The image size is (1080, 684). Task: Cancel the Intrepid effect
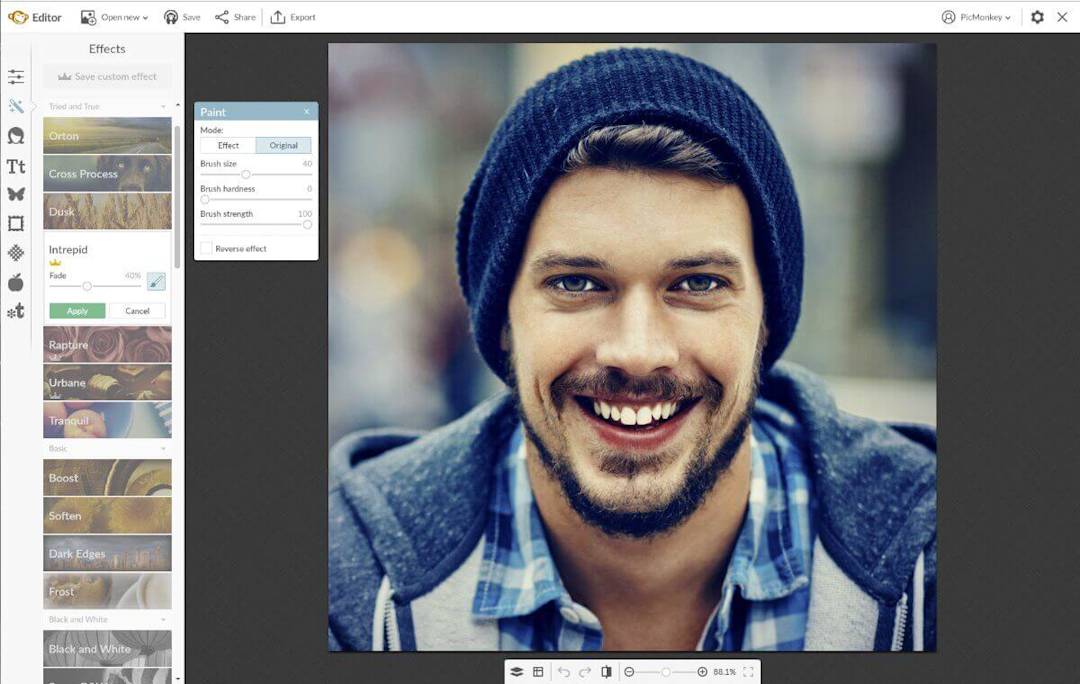(x=137, y=310)
